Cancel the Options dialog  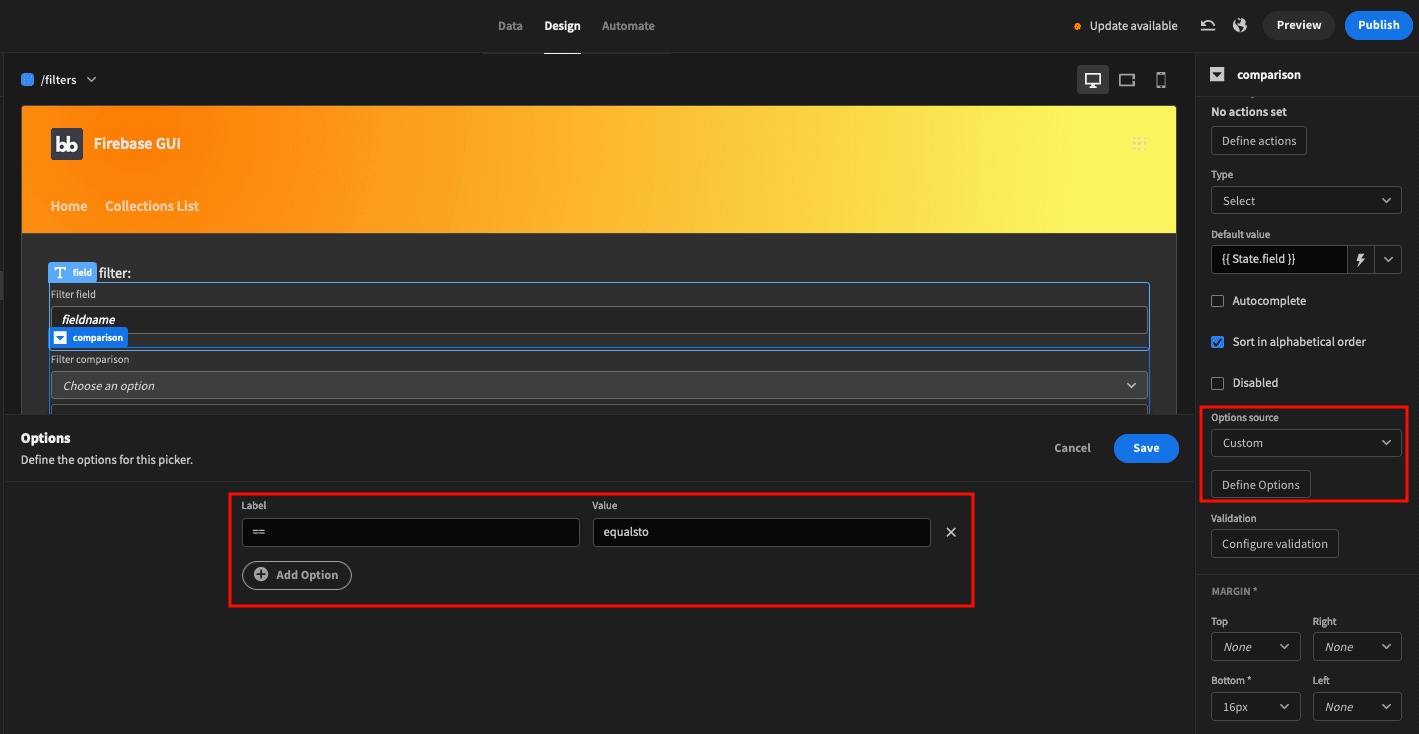tap(1072, 448)
